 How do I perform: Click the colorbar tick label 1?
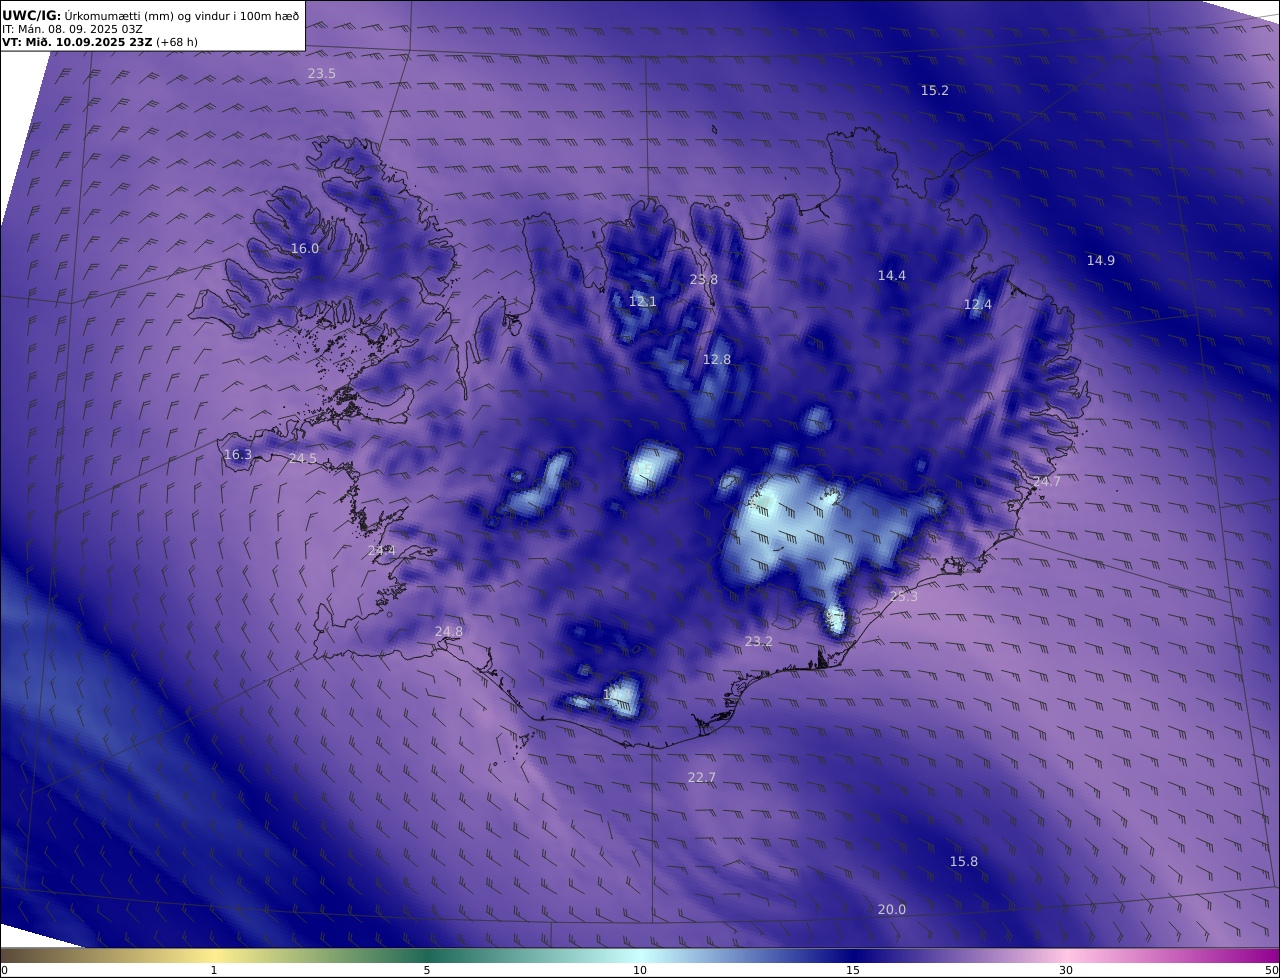click(x=214, y=970)
